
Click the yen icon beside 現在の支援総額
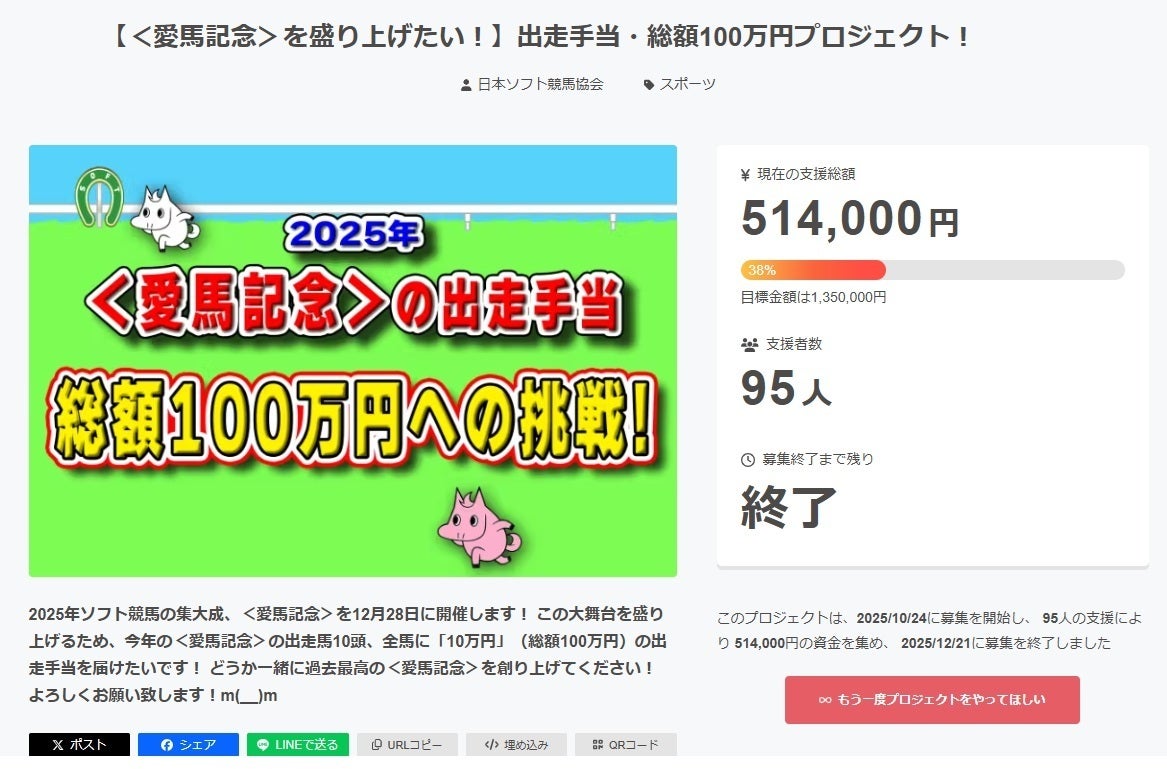[x=745, y=175]
